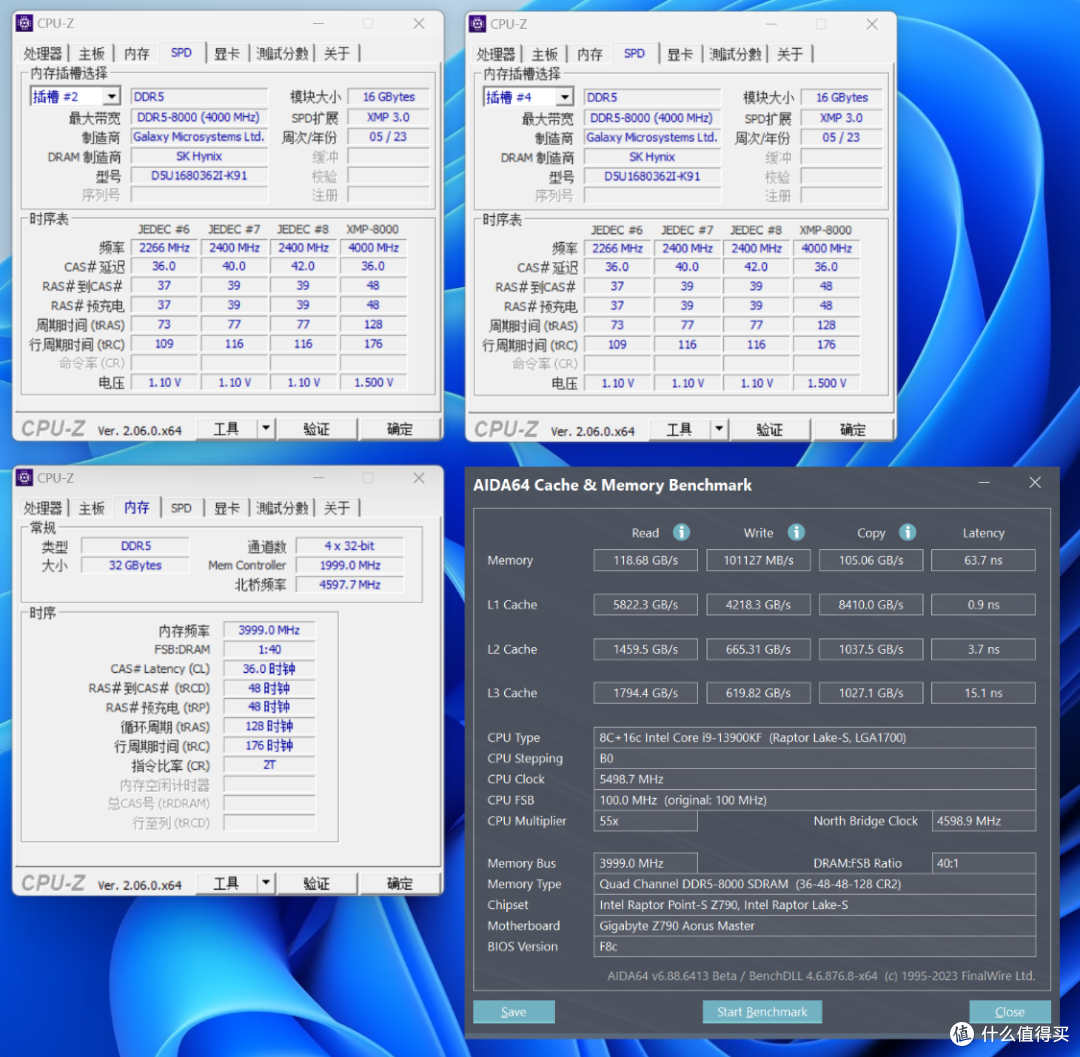
Task: Click model field D5U1680362I-K91 in slot #2 window
Action: pyautogui.click(x=199, y=176)
